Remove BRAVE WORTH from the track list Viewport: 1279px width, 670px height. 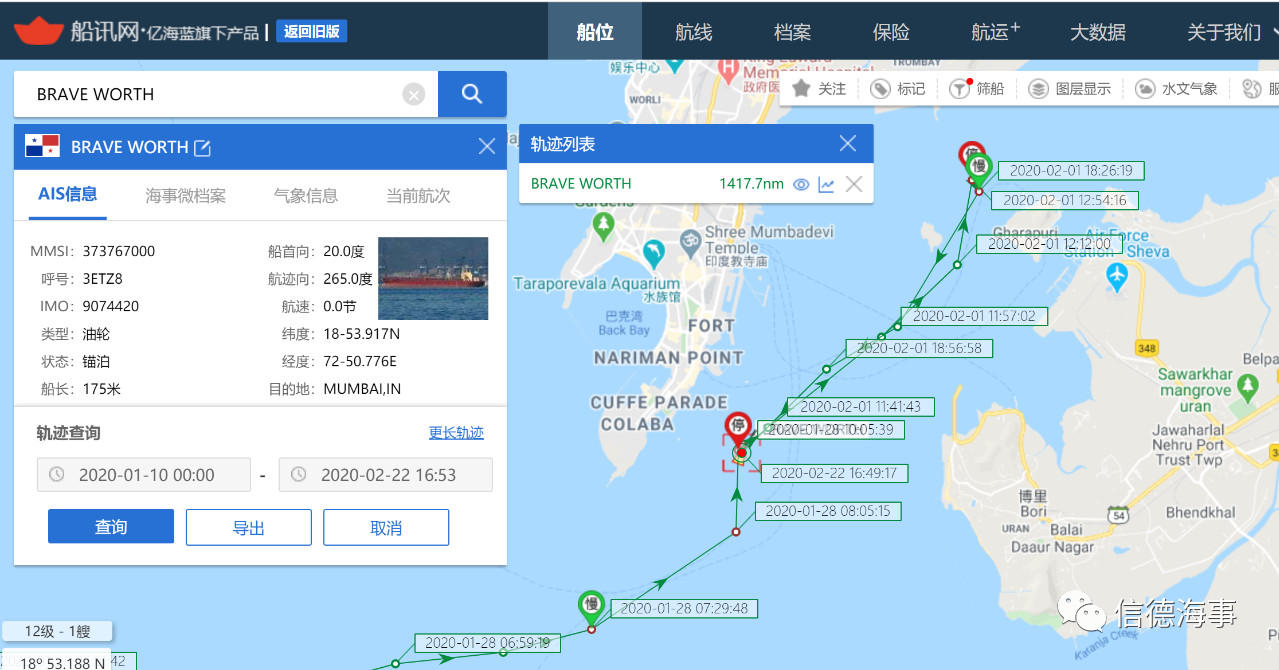tap(854, 184)
